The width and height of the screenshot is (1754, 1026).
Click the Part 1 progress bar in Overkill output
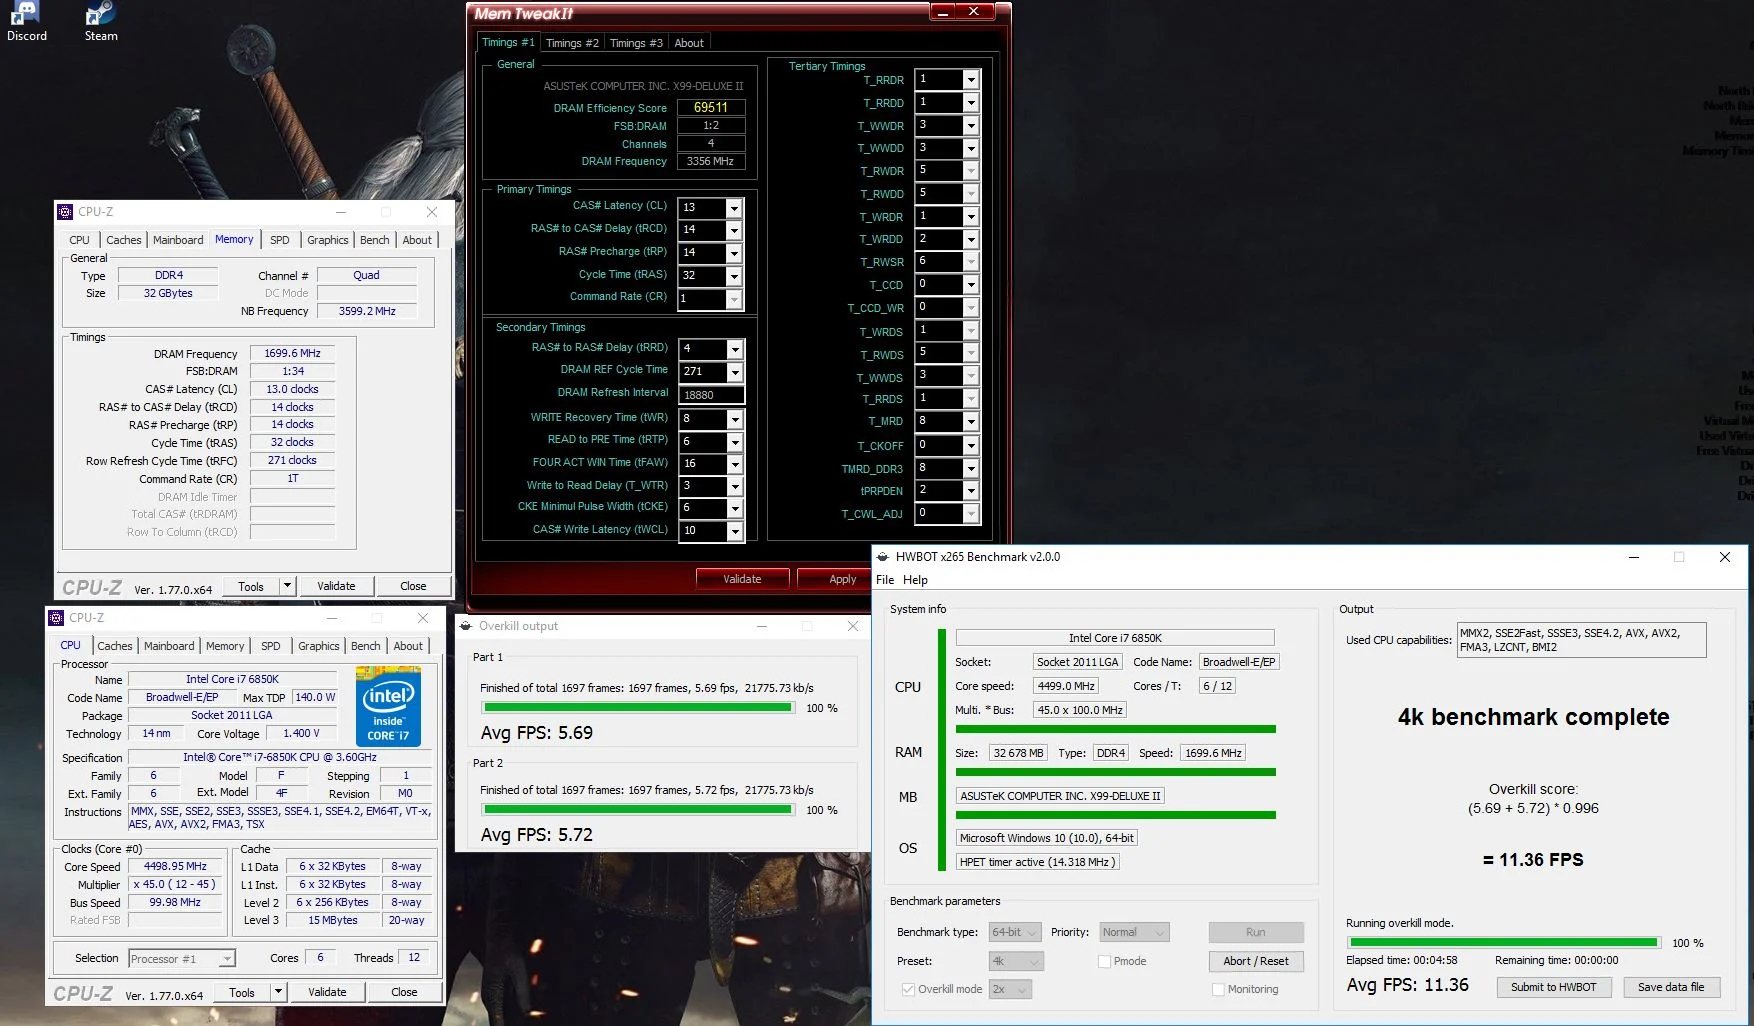(x=636, y=708)
